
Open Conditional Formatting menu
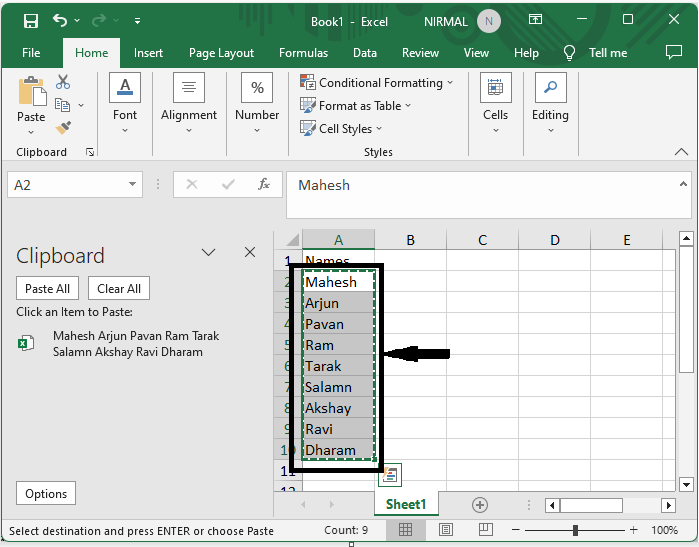[x=376, y=82]
